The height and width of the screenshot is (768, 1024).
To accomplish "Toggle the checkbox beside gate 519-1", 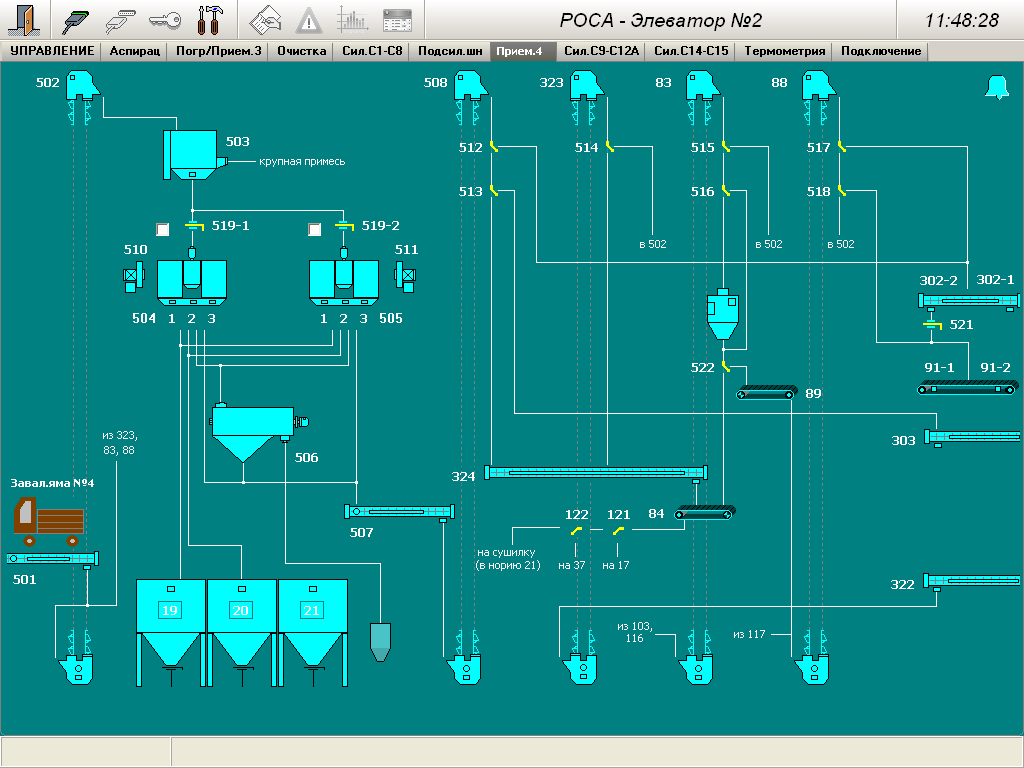I will pyautogui.click(x=163, y=229).
